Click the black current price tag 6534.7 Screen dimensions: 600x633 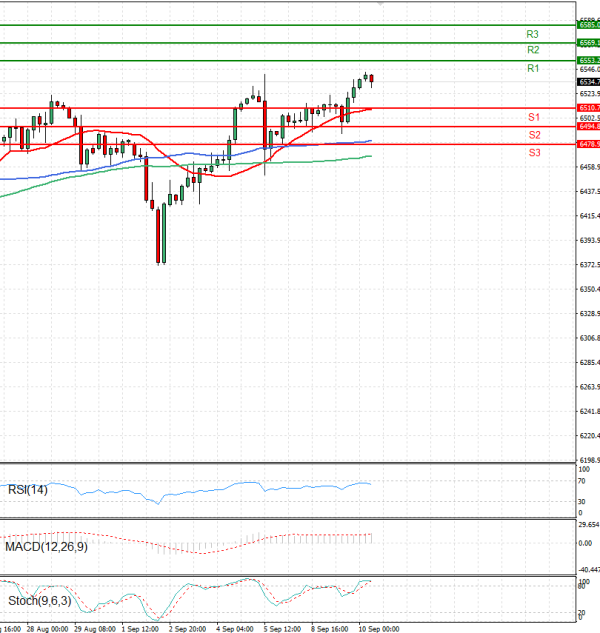point(589,82)
